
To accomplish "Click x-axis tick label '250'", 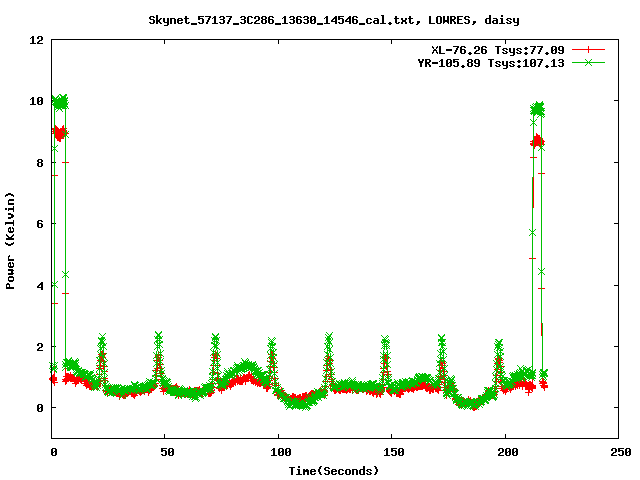I will (x=621, y=452).
